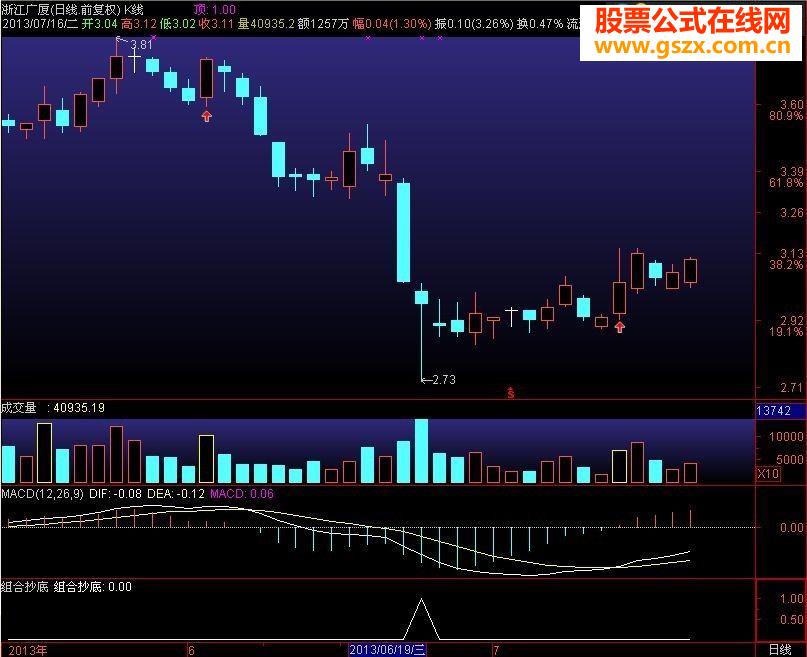This screenshot has width=807, height=657.
Task: Click the highlighted 2013/06/19/三 date marker
Action: point(388,650)
